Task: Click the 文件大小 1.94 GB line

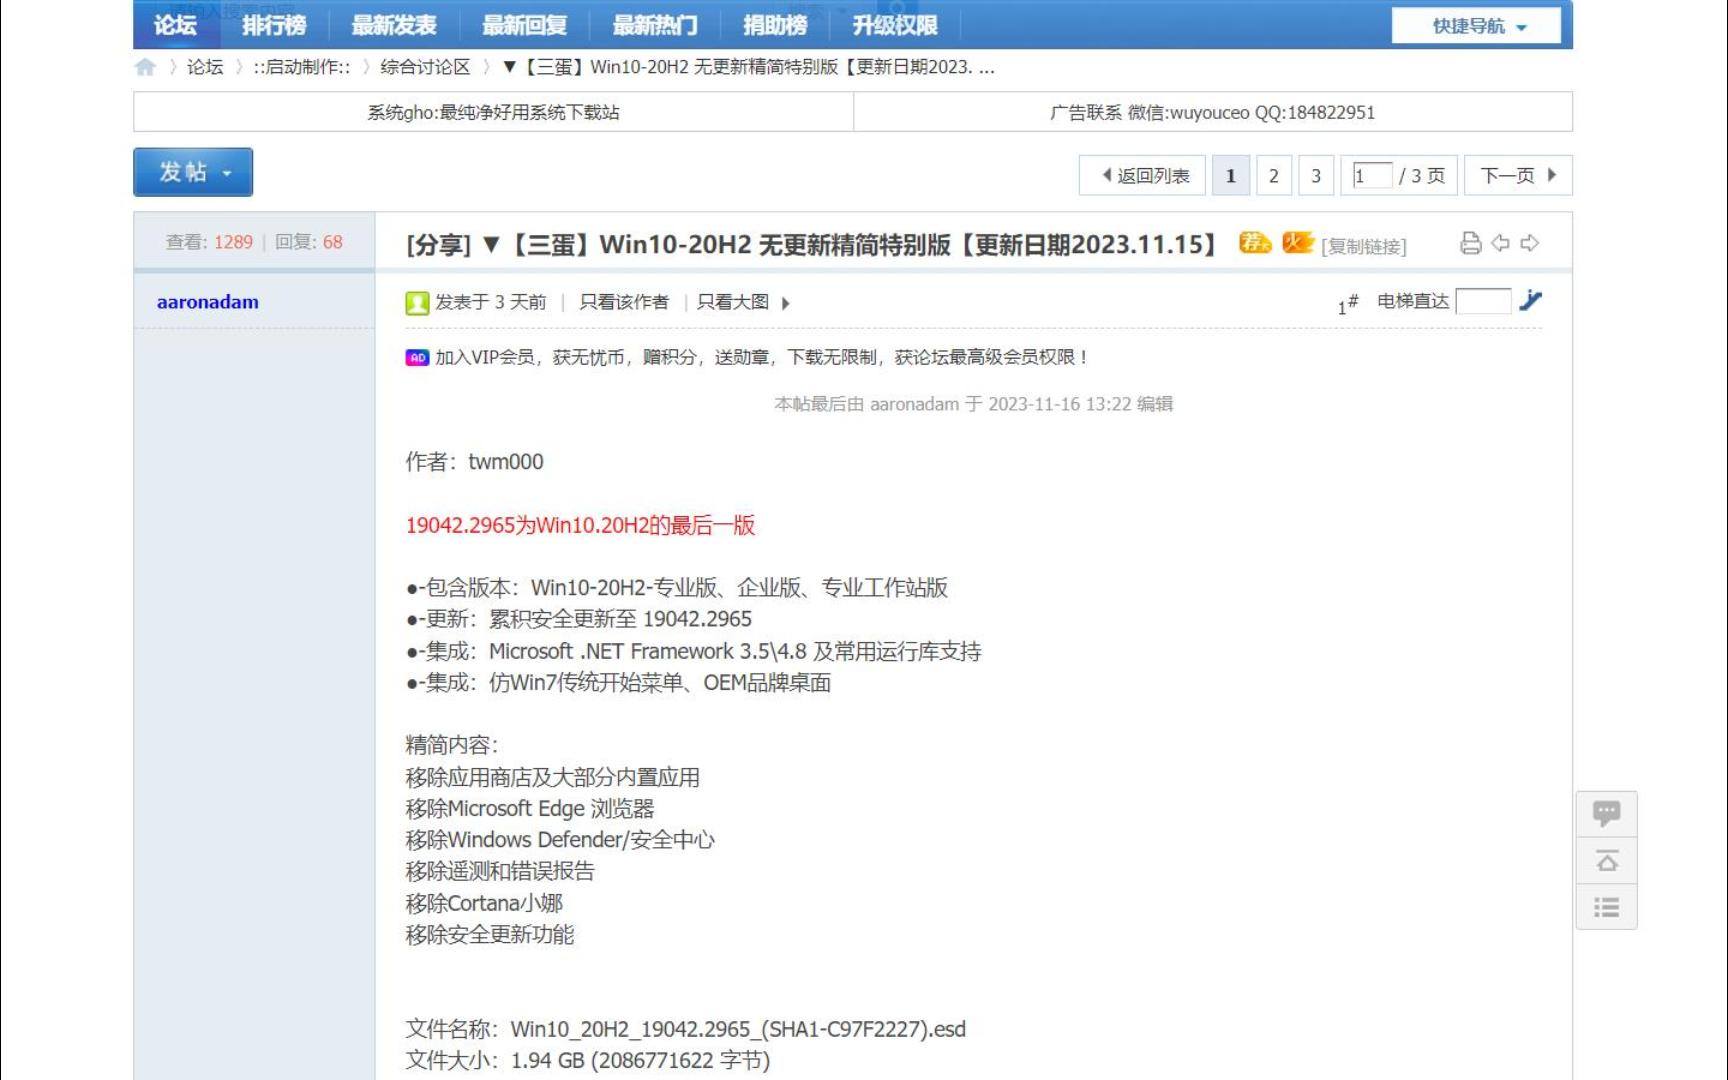Action: [x=588, y=1060]
